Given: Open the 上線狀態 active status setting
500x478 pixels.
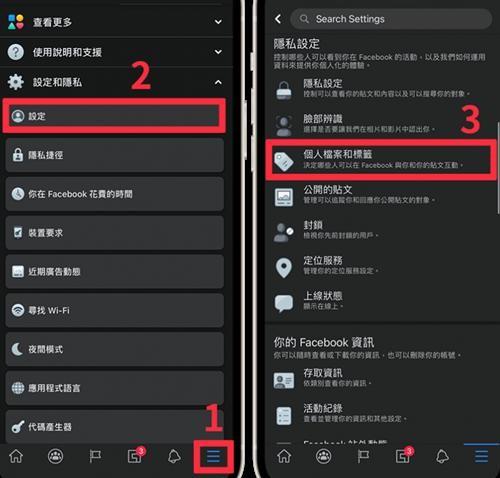Looking at the screenshot, I should click(x=381, y=301).
